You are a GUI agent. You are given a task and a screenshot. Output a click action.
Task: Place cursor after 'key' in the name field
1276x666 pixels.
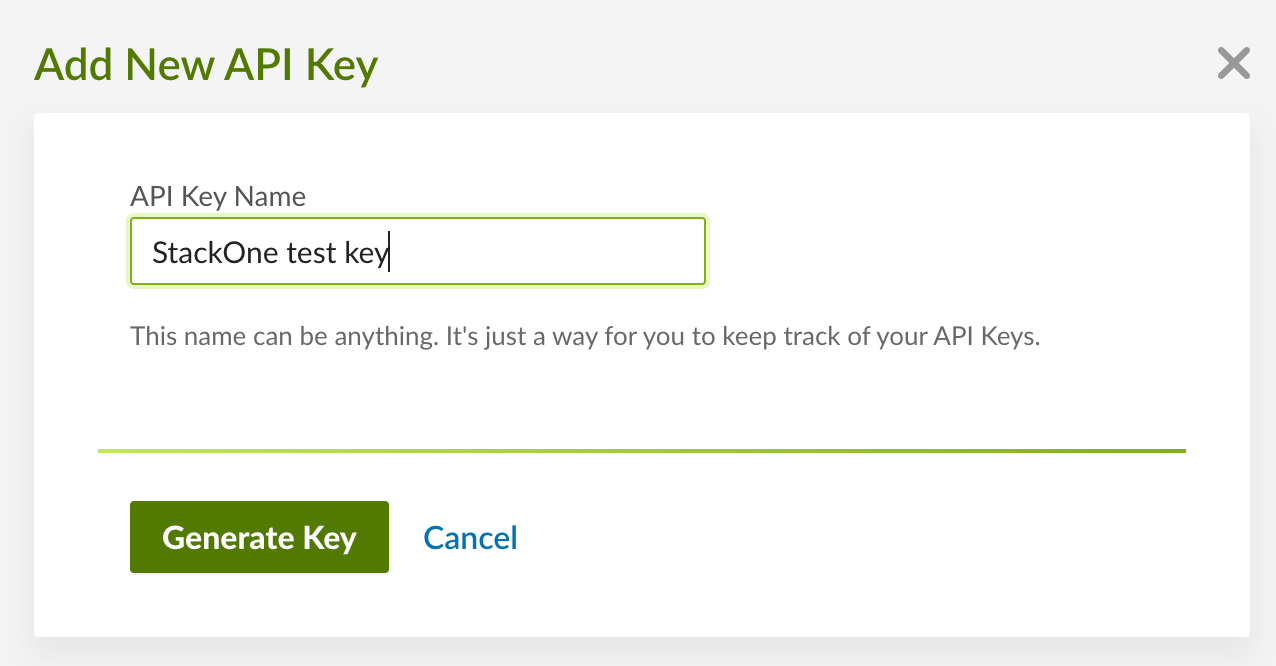pos(389,253)
